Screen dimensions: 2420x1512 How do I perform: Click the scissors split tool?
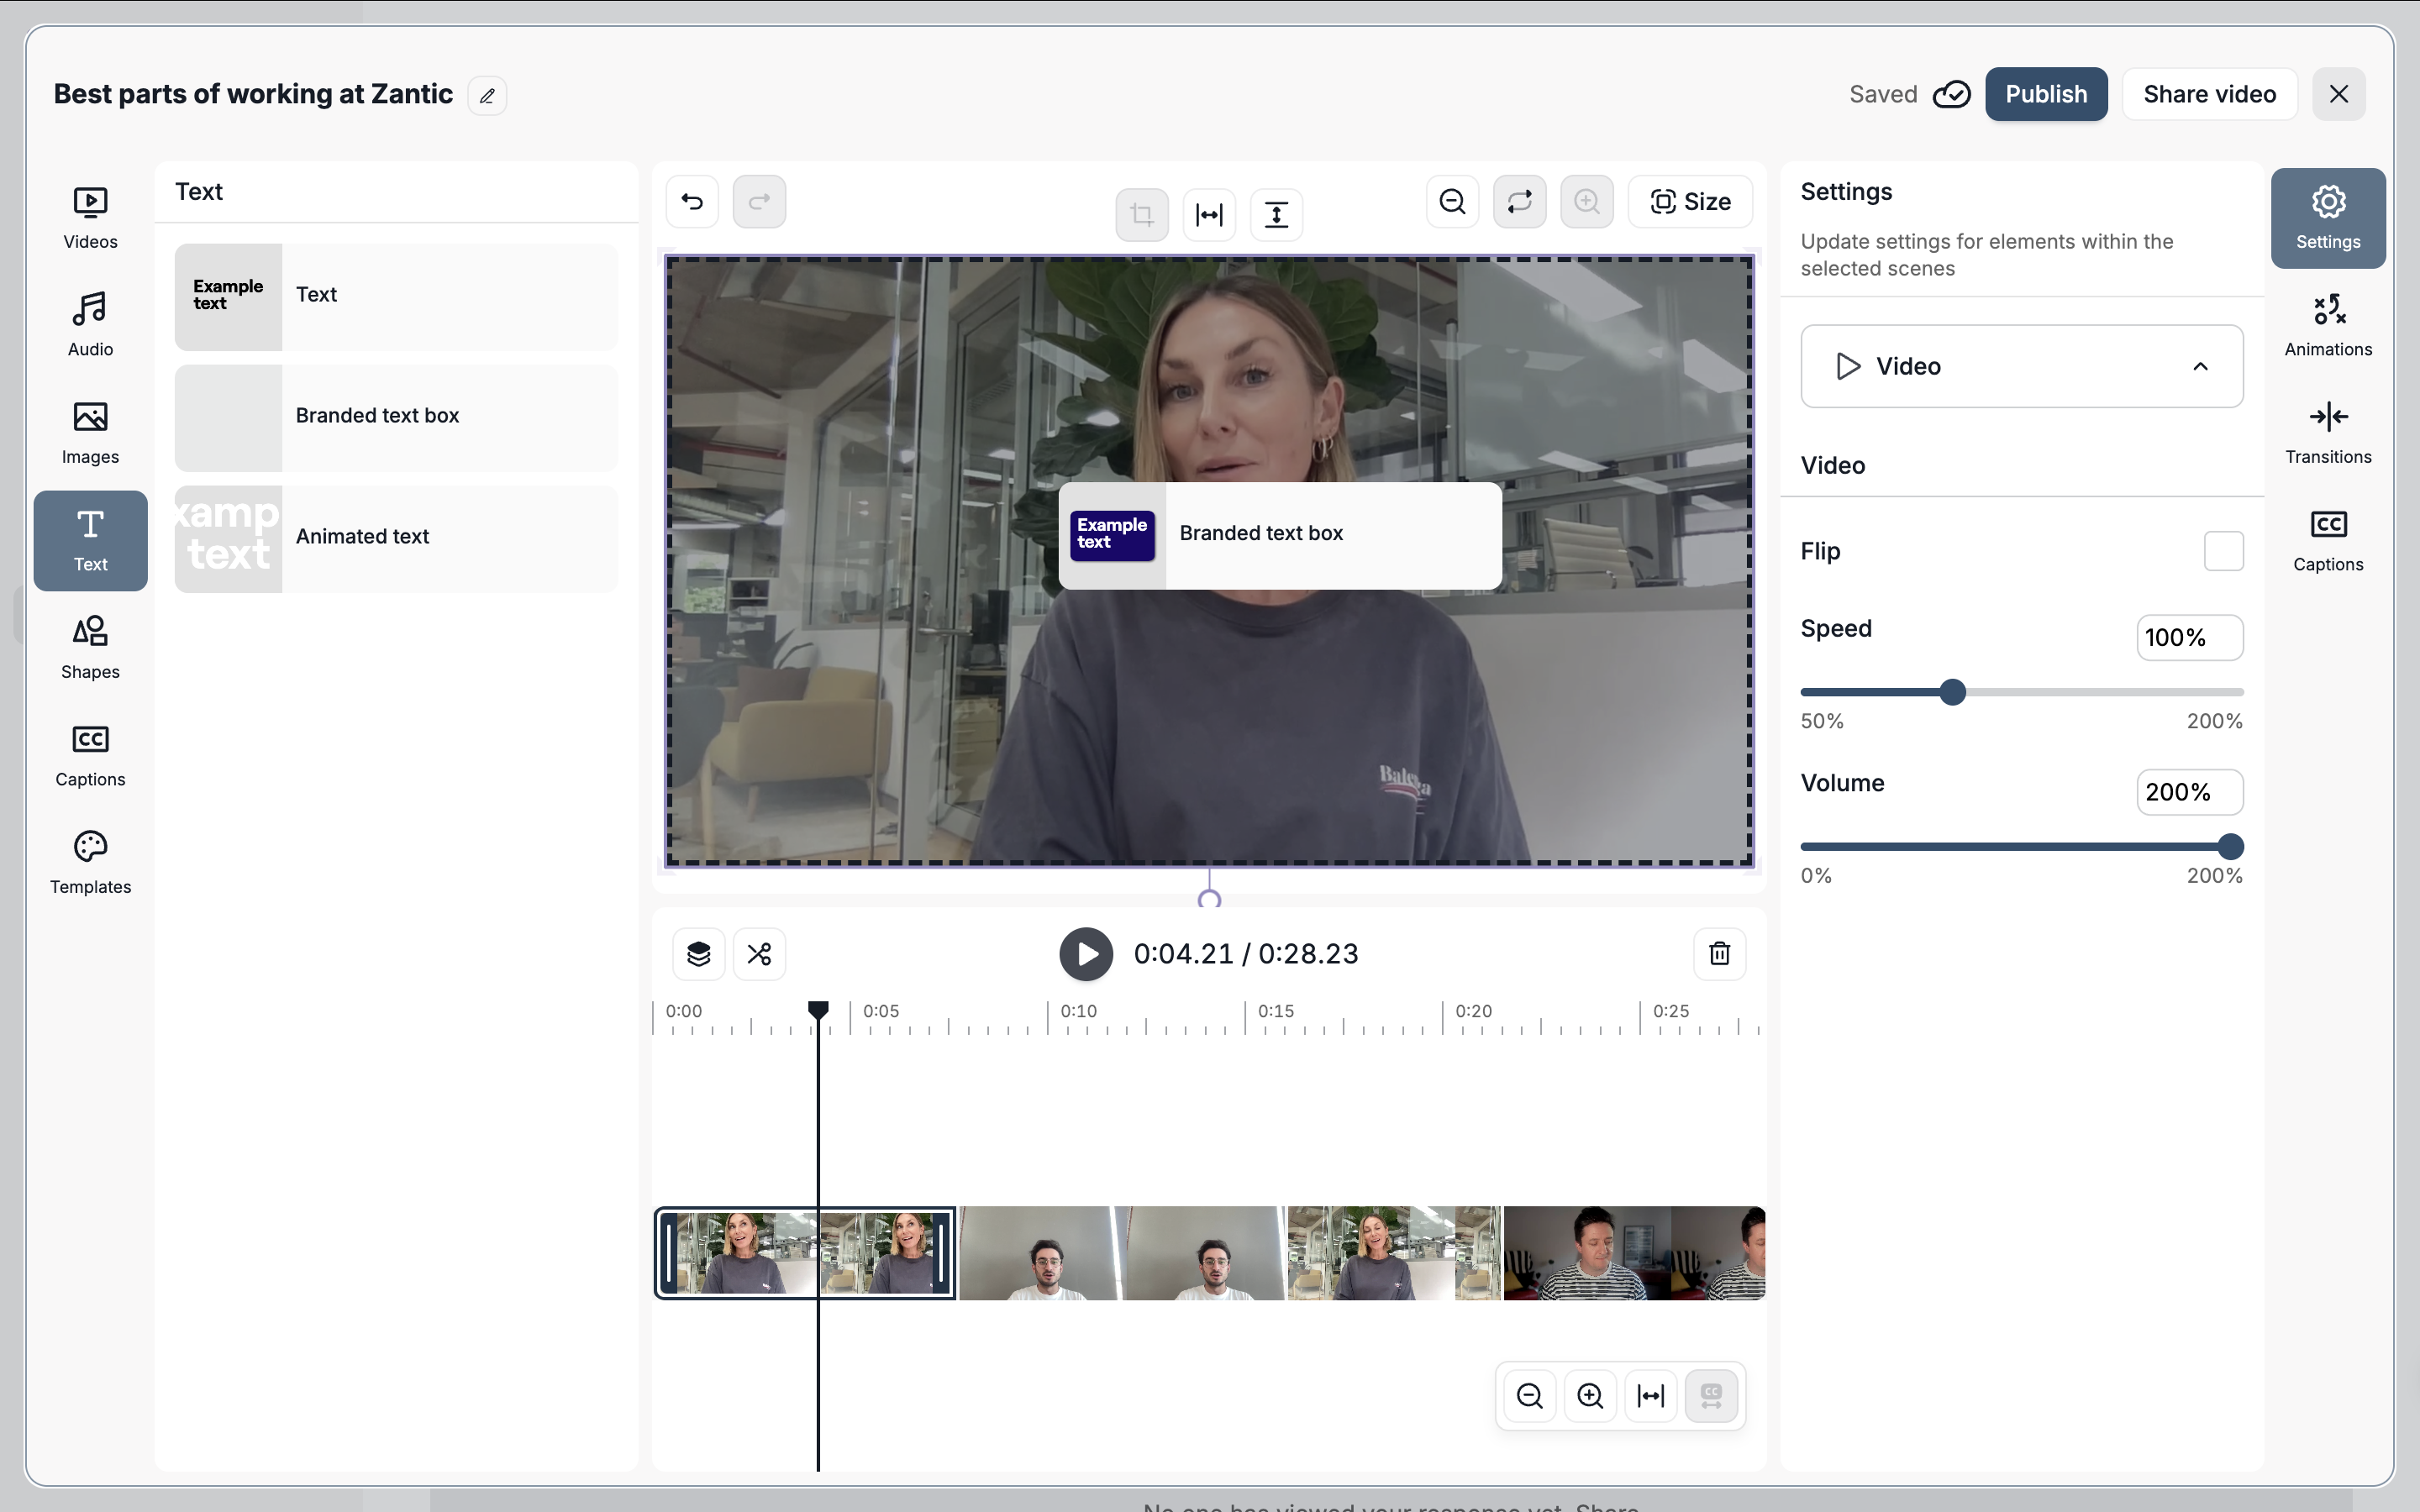point(759,954)
